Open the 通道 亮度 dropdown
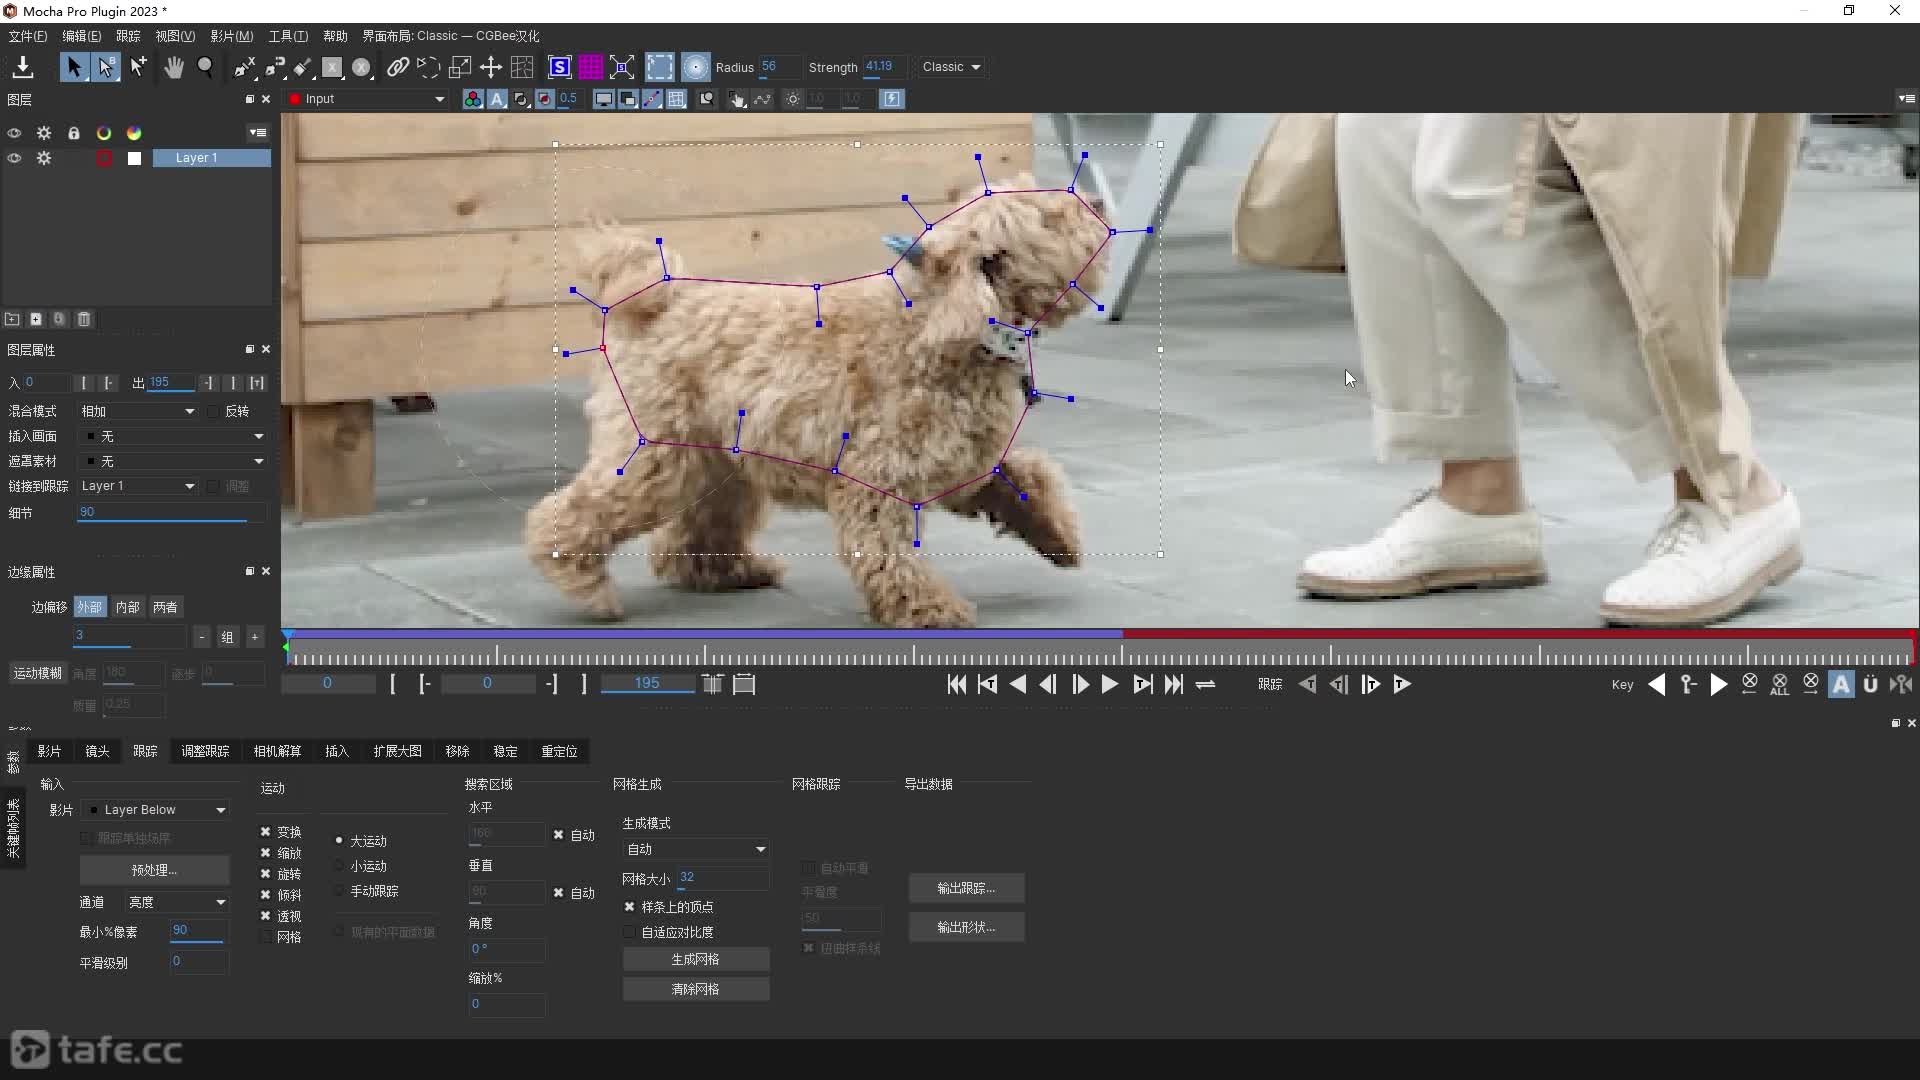Viewport: 1920px width, 1080px height. [x=176, y=902]
